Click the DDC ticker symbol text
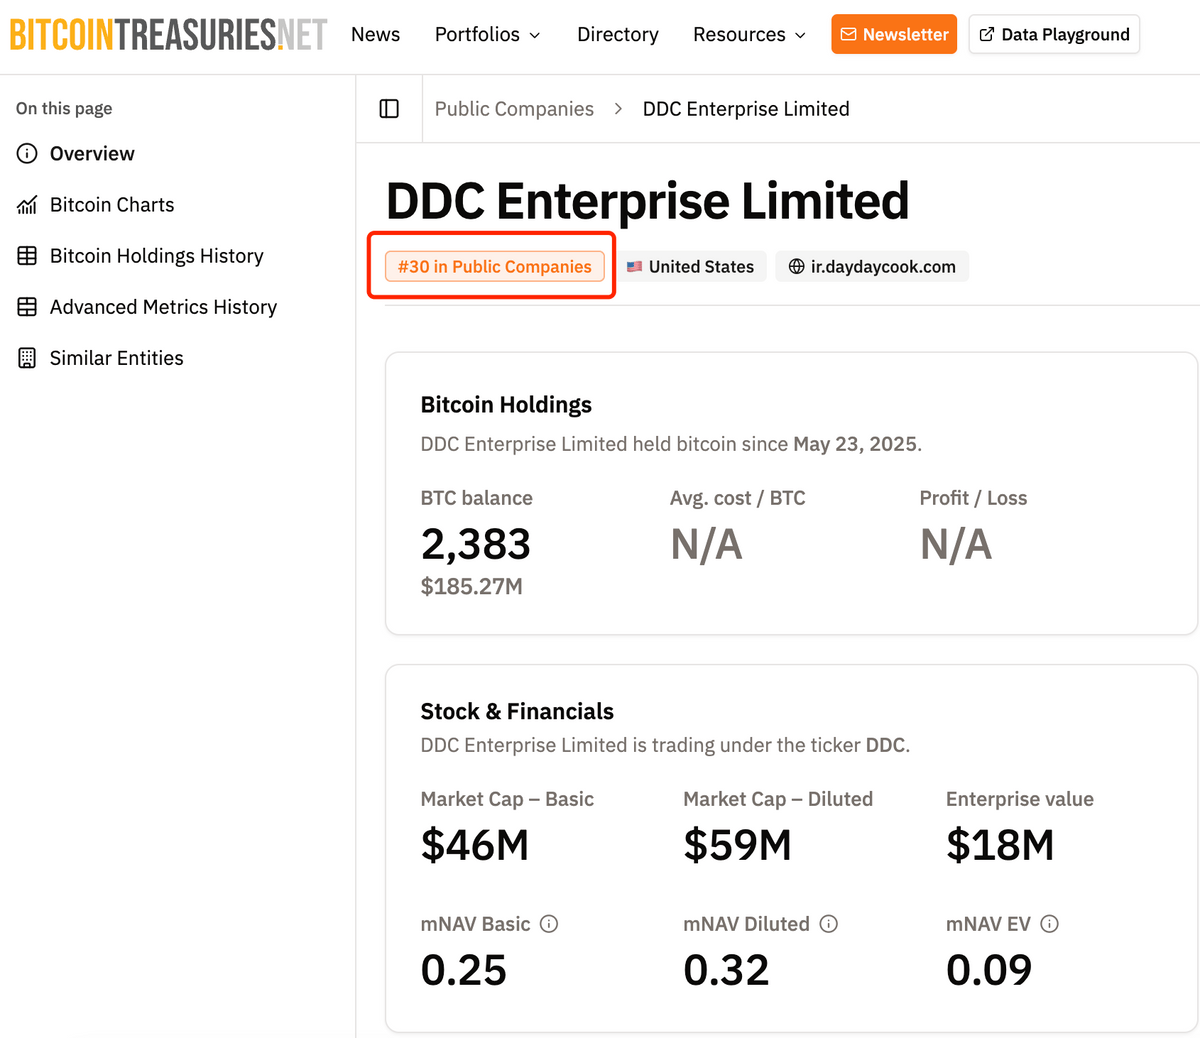 point(885,745)
